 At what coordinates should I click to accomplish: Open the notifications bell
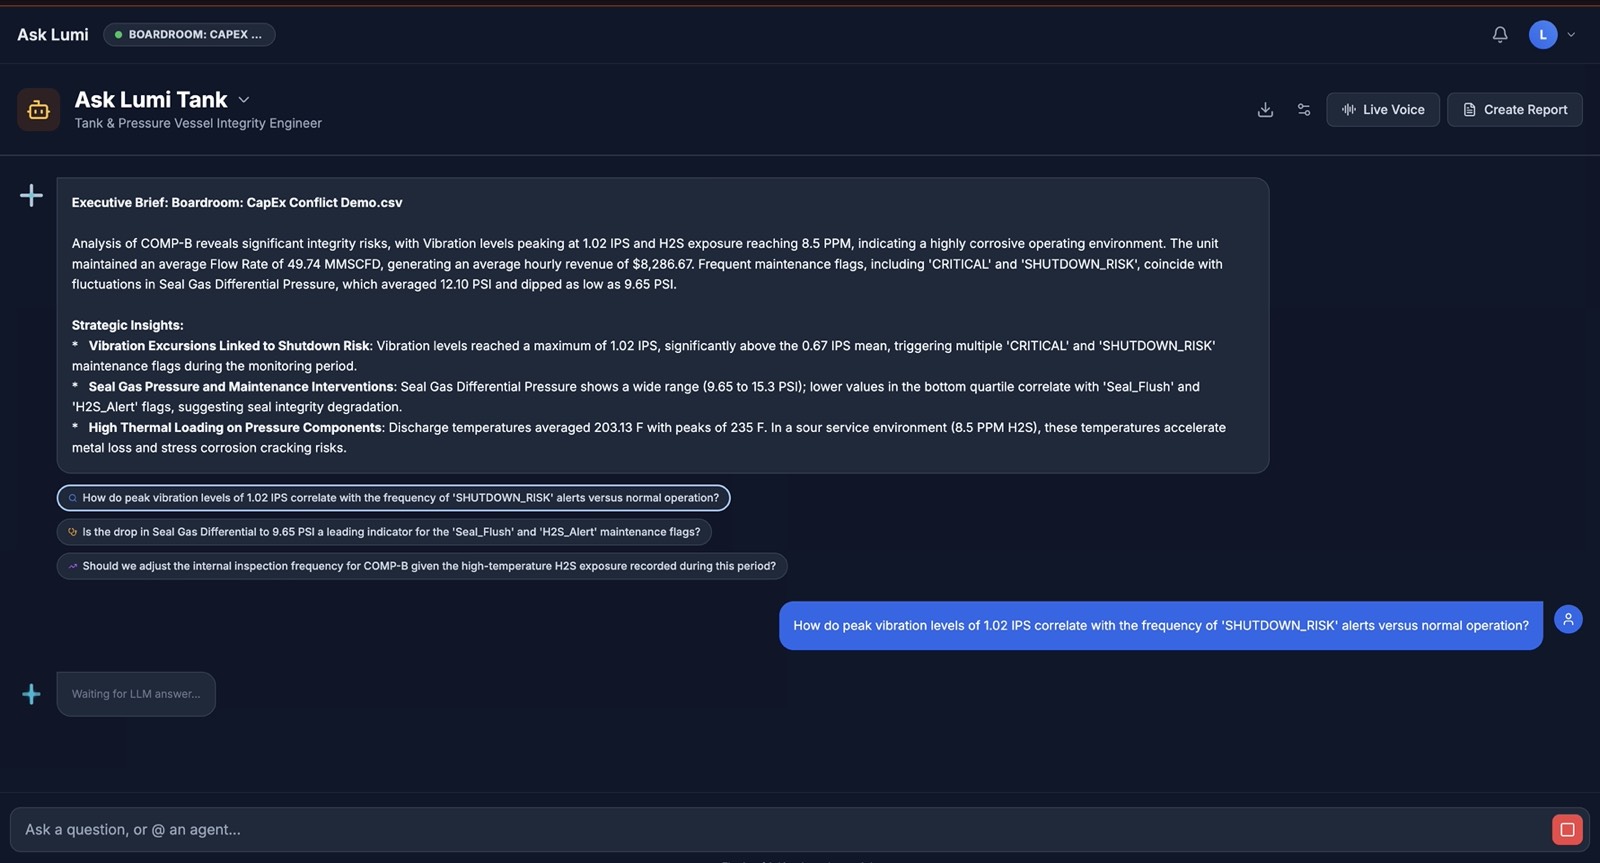(x=1499, y=35)
